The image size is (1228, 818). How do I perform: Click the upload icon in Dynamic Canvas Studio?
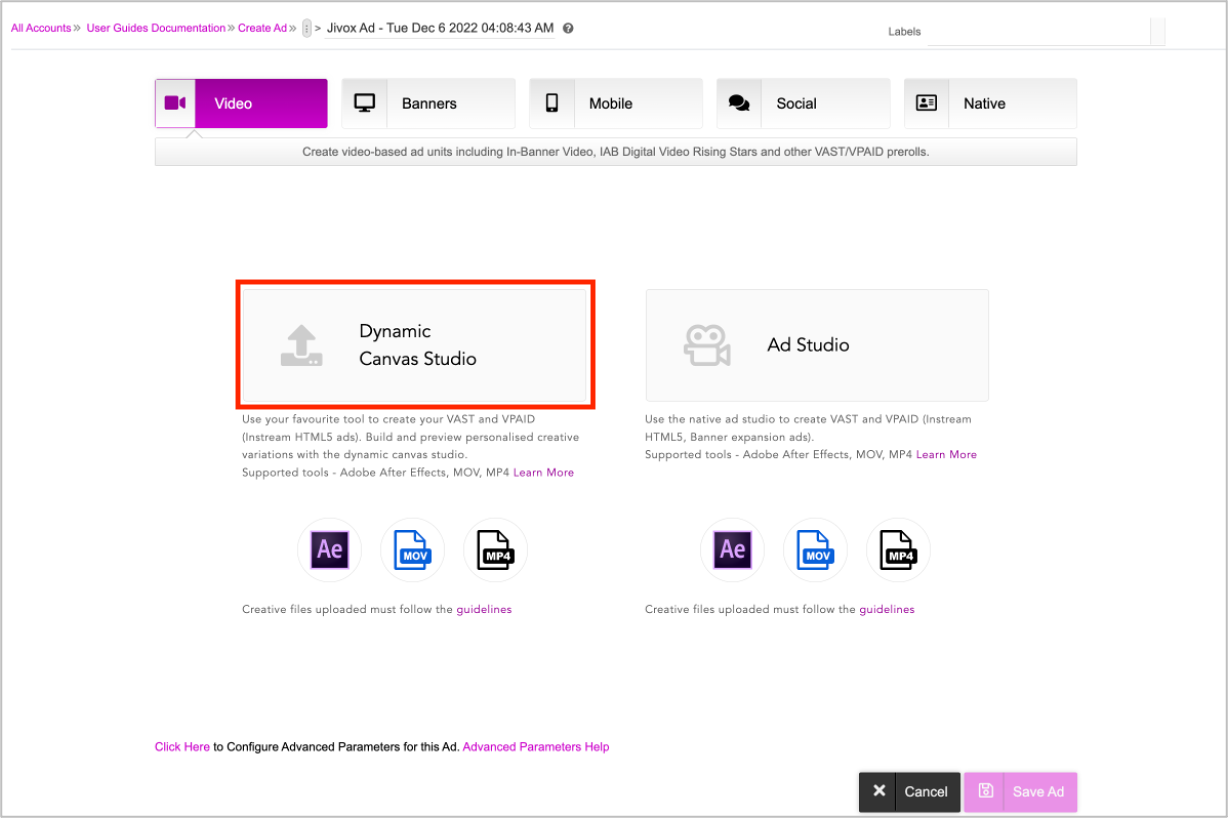301,346
